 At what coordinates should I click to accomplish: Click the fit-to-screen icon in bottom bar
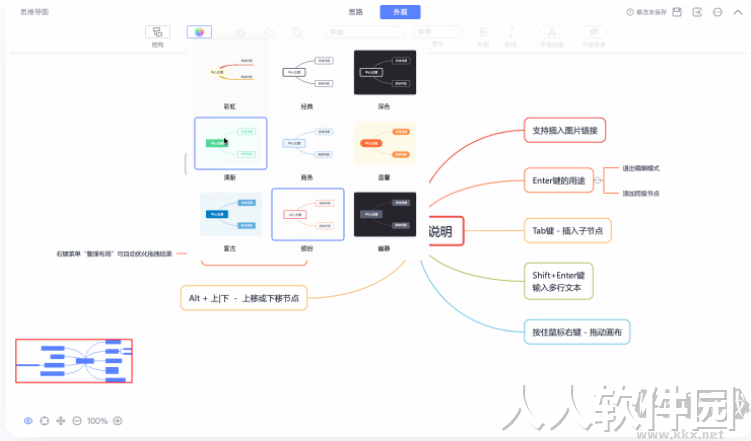point(45,421)
